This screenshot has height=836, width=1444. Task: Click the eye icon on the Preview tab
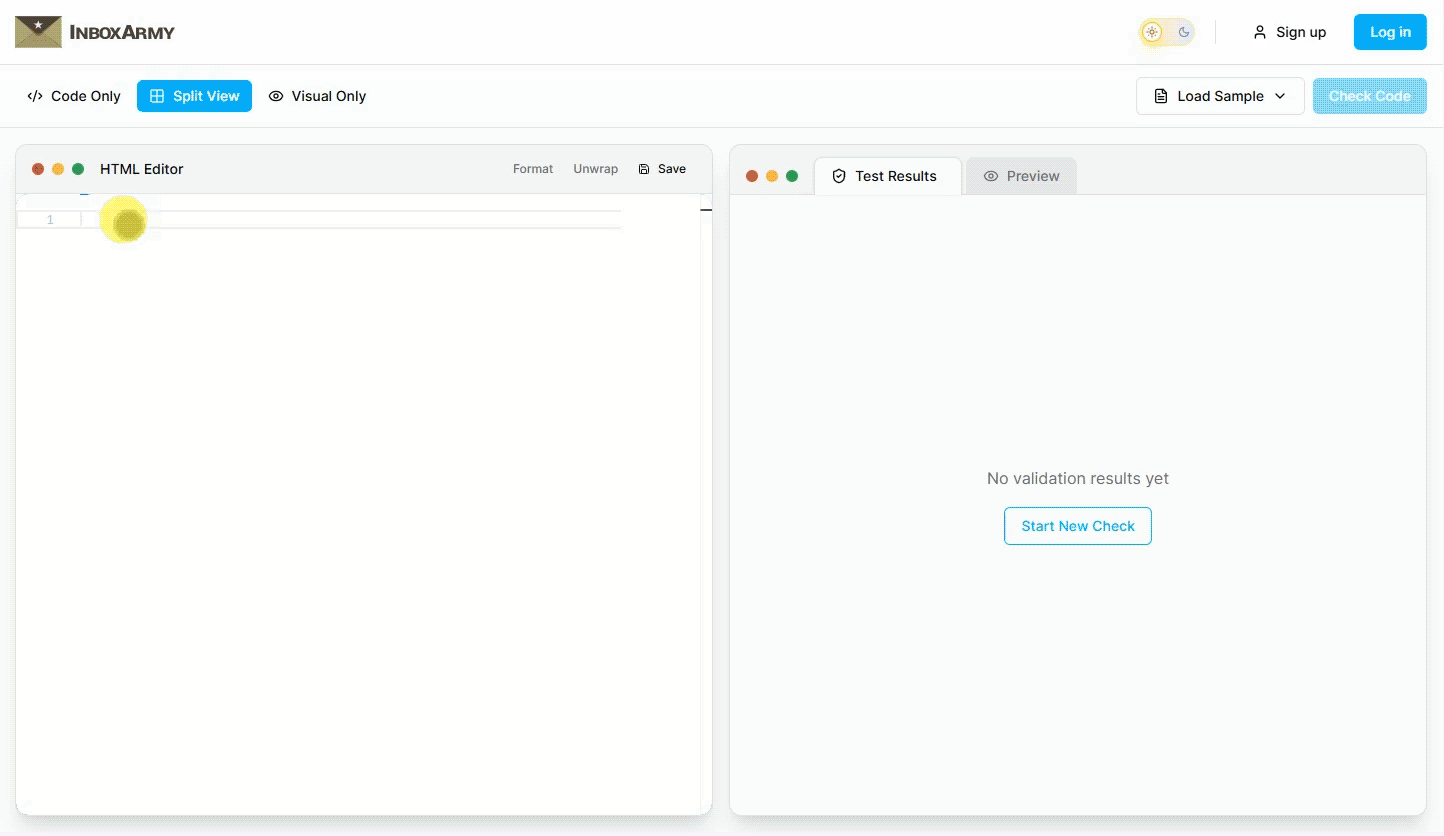[x=991, y=175]
